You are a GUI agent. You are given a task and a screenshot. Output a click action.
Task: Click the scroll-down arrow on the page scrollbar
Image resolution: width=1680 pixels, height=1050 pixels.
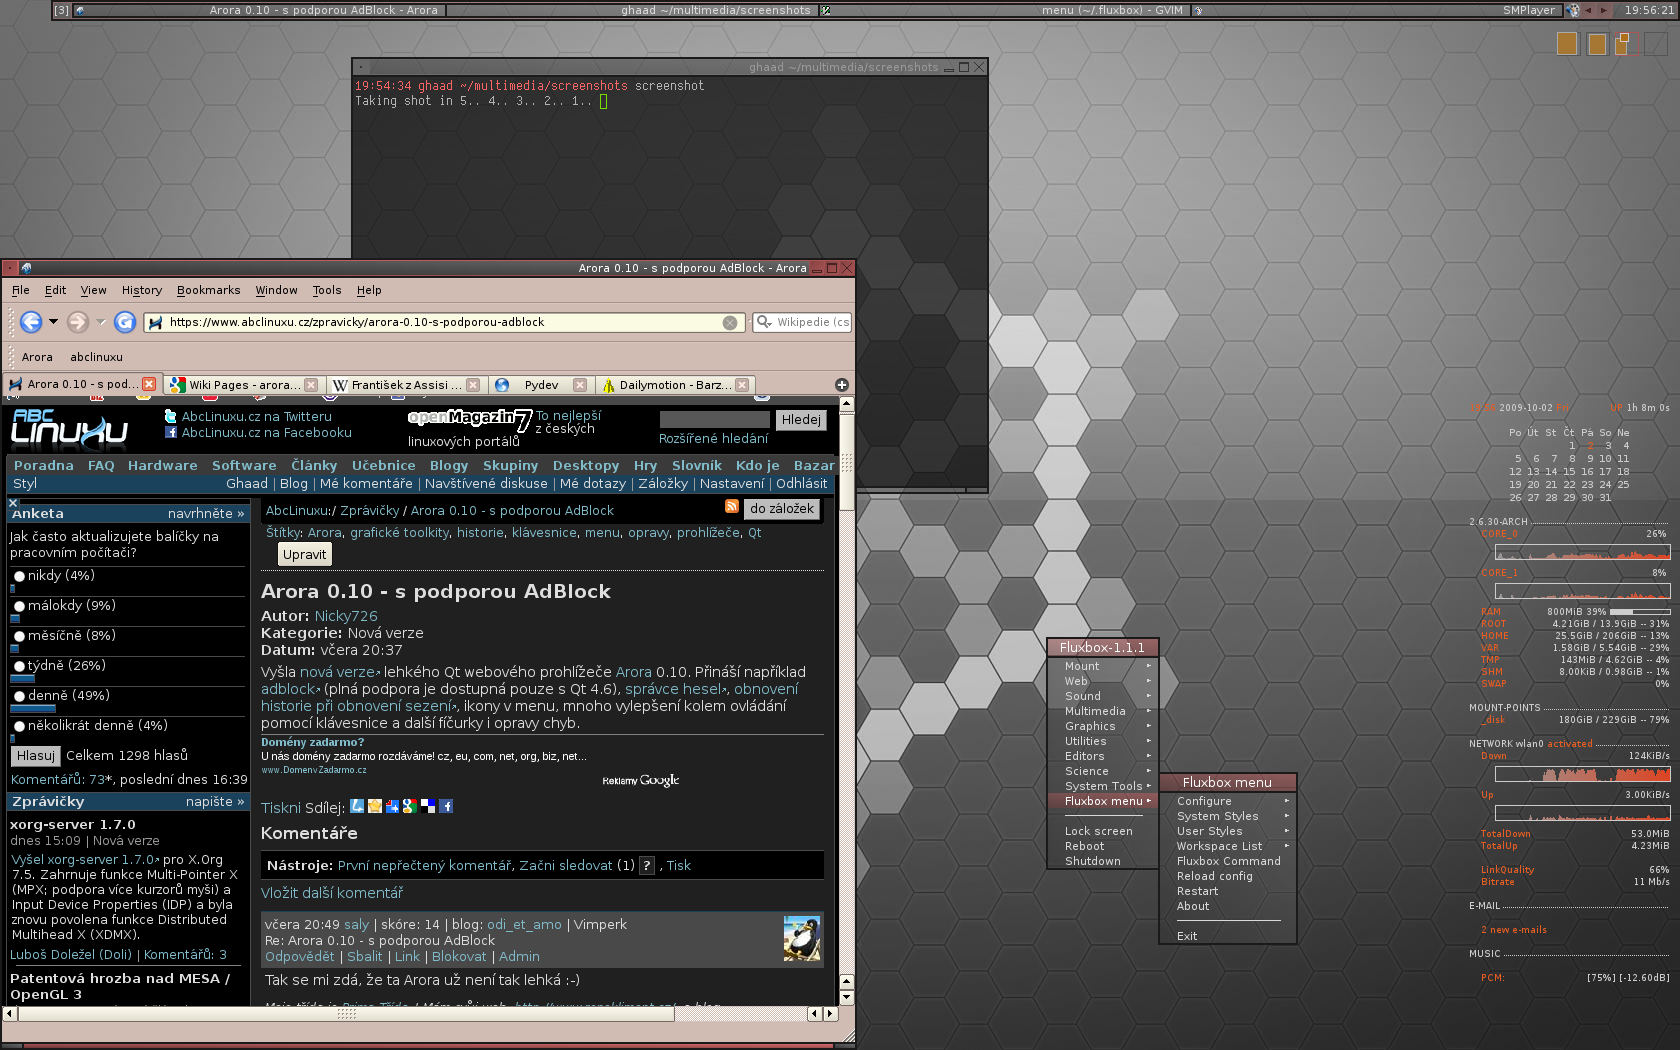click(847, 997)
